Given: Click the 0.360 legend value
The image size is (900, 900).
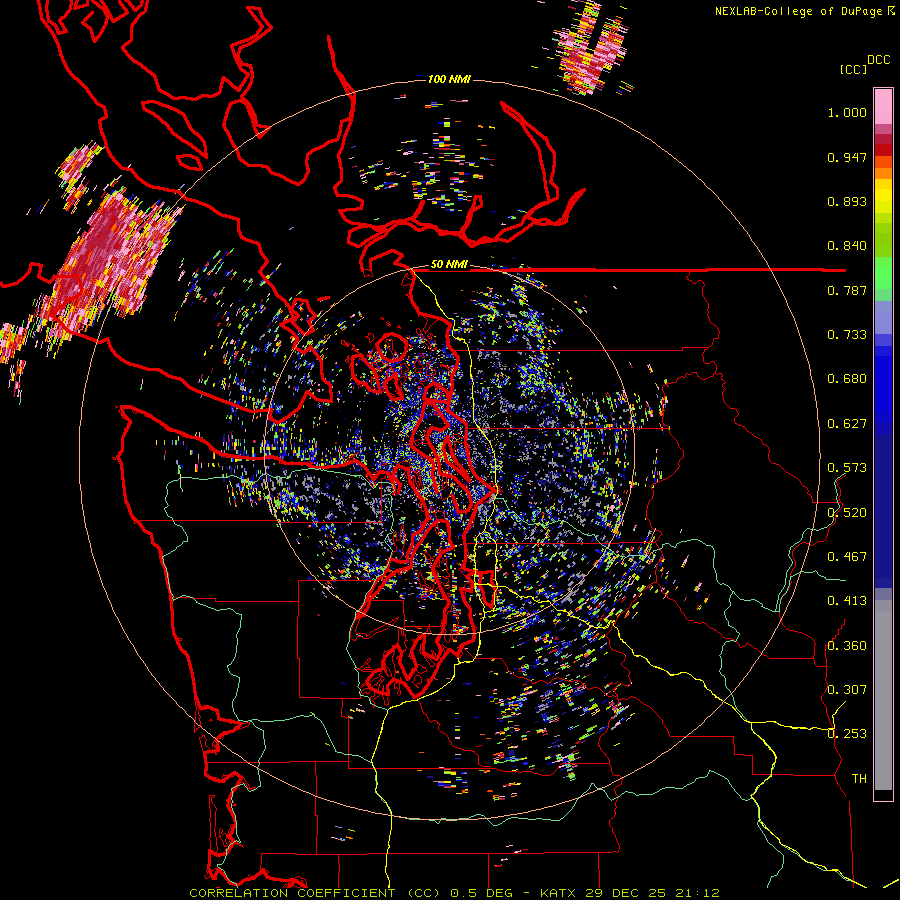Looking at the screenshot, I should tap(847, 646).
